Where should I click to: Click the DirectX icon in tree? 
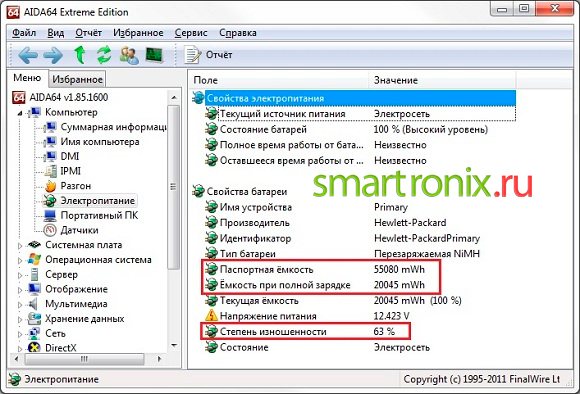[34, 348]
